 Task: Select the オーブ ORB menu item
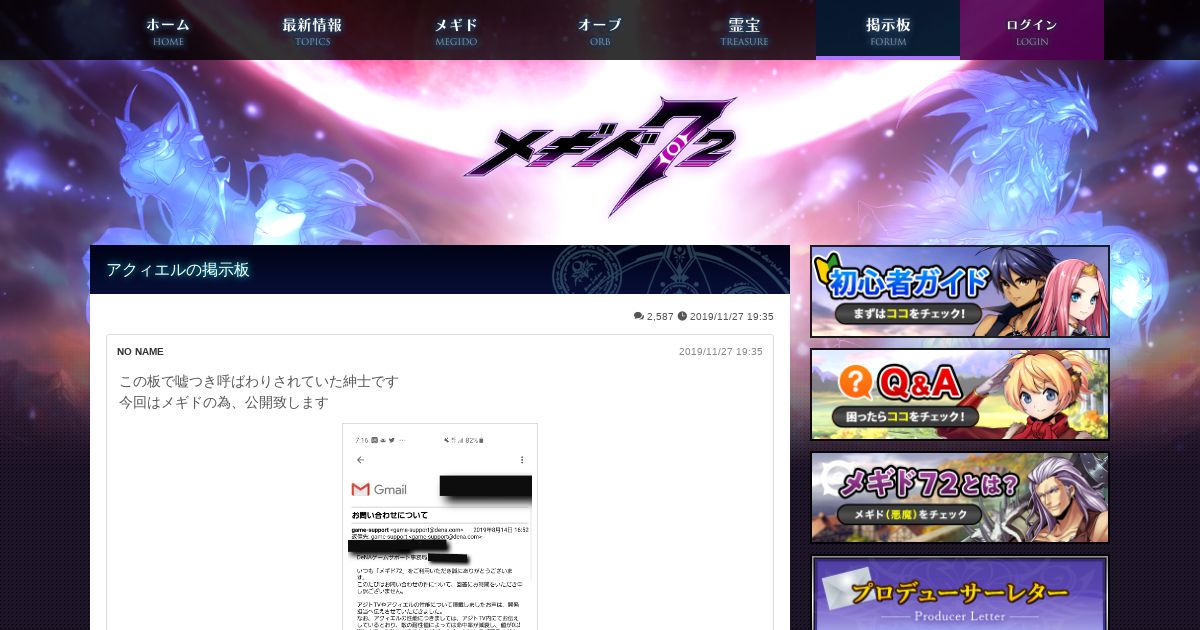600,30
